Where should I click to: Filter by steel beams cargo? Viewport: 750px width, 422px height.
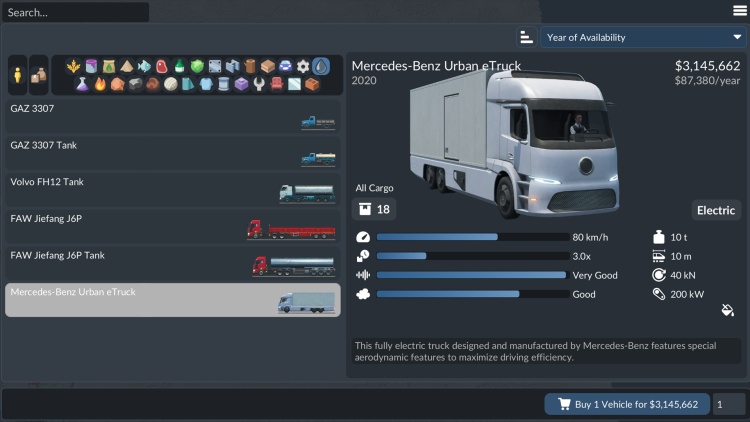pos(232,66)
